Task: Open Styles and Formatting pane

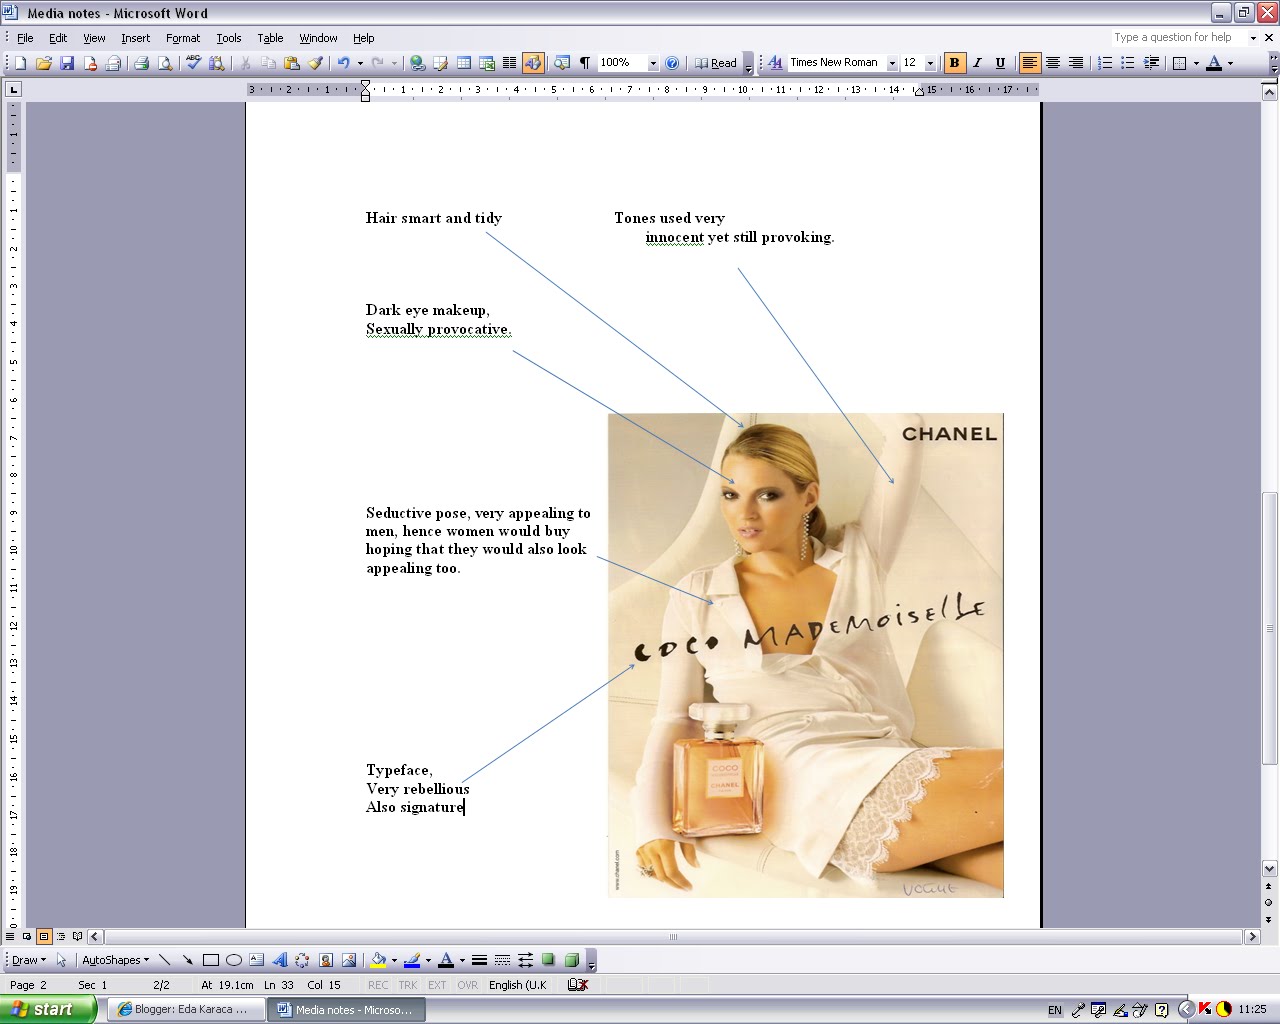Action: pos(775,63)
